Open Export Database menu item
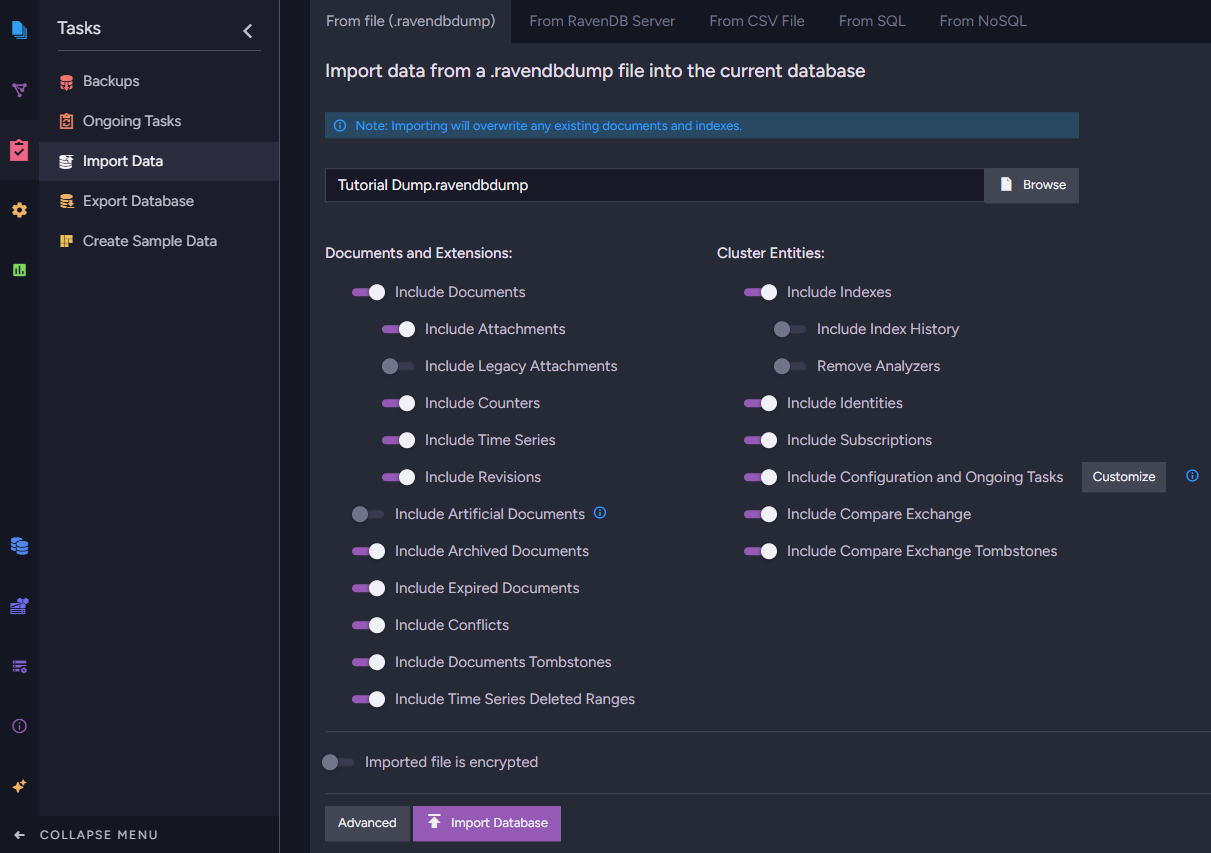1211x853 pixels. [159, 201]
